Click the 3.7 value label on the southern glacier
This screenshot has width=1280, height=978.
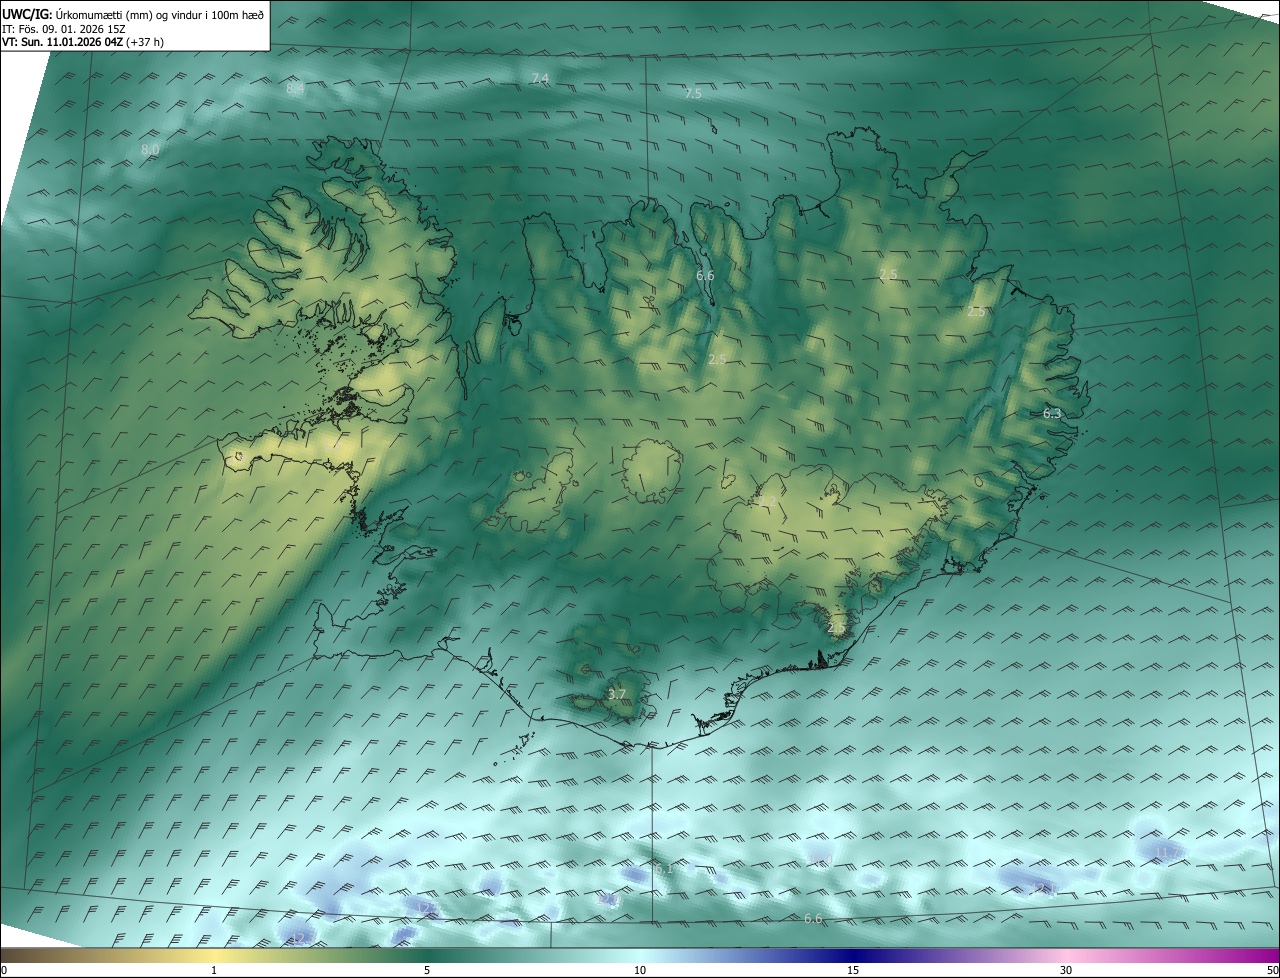point(616,694)
